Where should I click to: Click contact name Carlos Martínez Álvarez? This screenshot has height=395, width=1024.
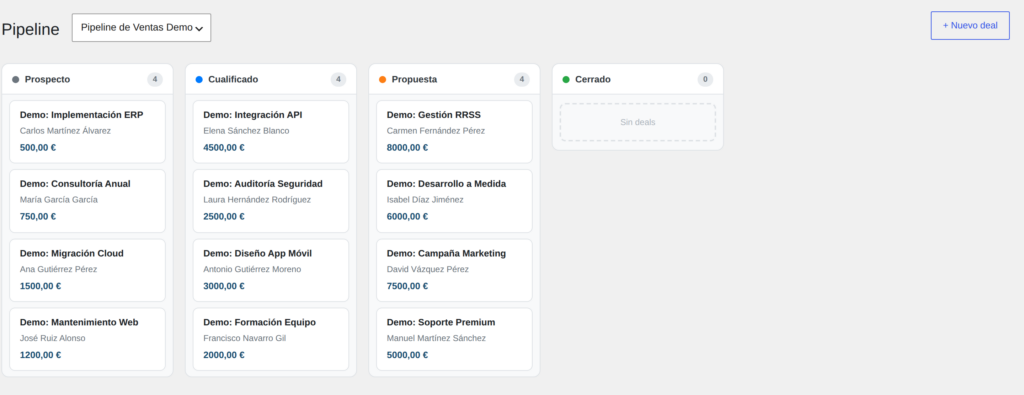click(x=65, y=131)
